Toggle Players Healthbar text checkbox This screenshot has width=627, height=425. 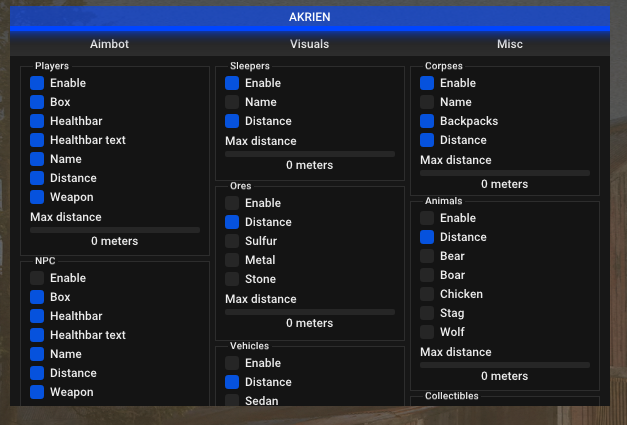[37, 140]
